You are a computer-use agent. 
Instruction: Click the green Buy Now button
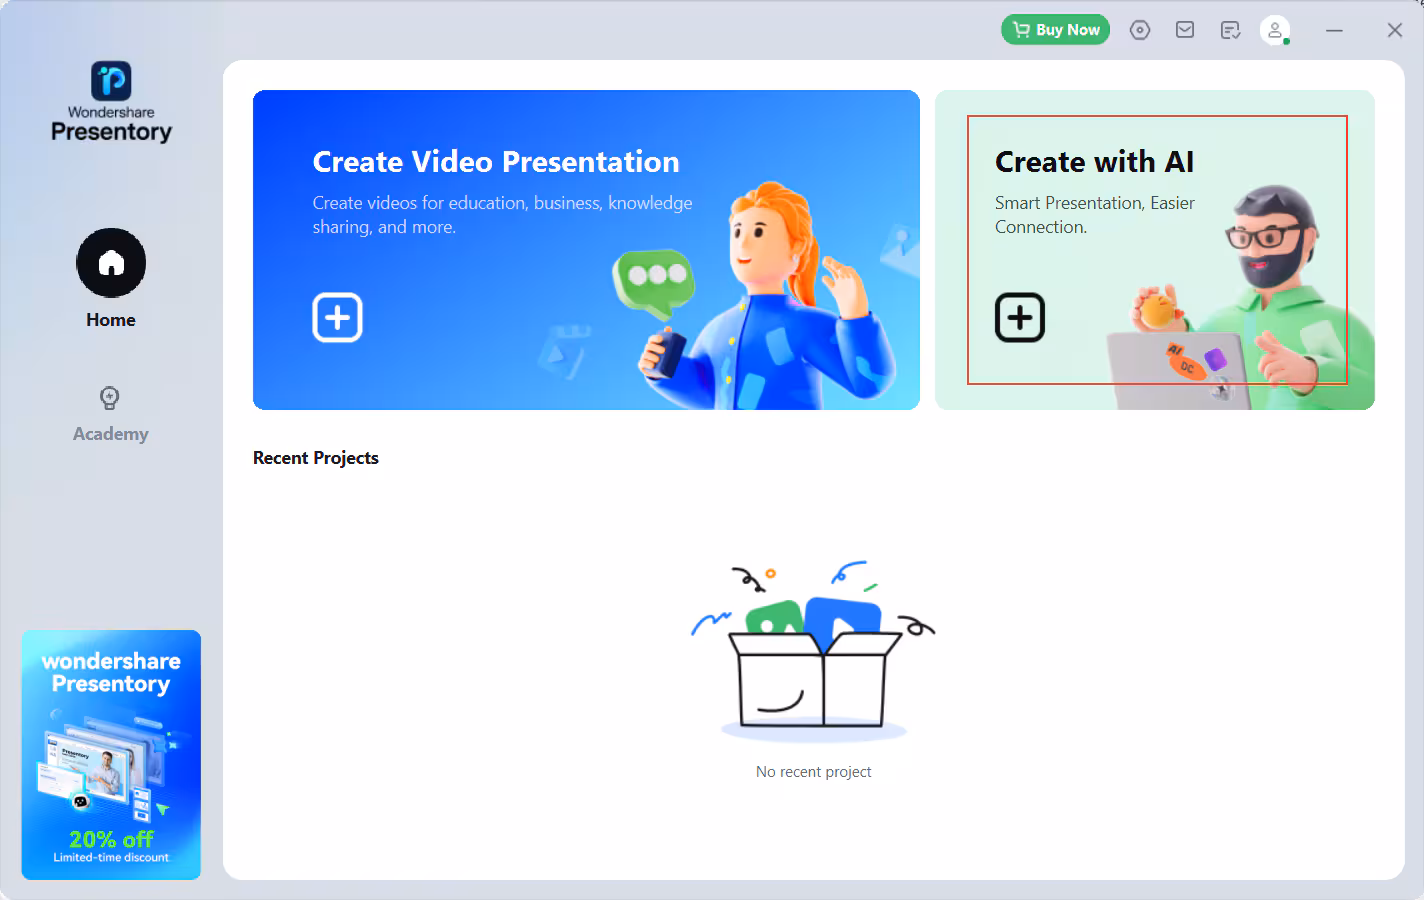pos(1055,30)
